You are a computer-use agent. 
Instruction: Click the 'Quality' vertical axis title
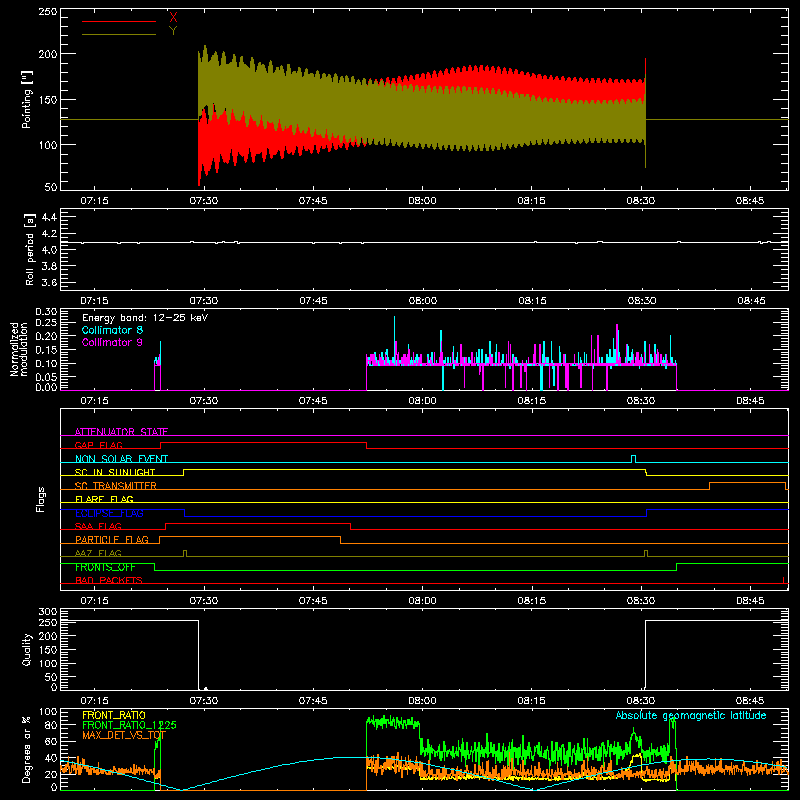27,649
